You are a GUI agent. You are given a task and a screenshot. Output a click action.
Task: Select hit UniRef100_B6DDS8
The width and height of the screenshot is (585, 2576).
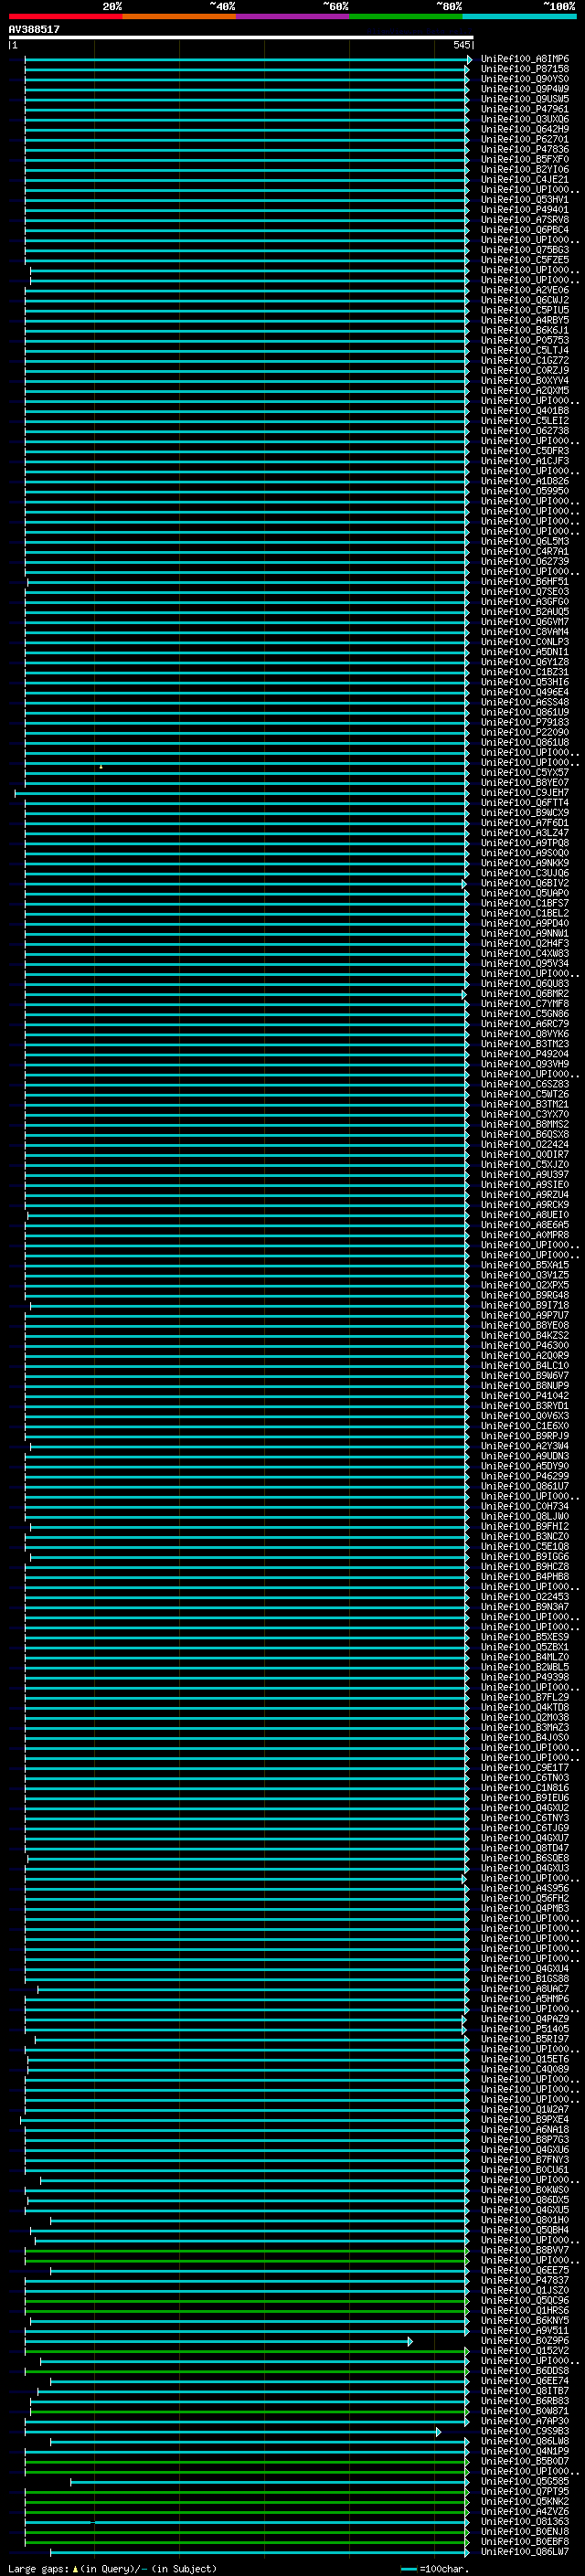pos(525,2370)
